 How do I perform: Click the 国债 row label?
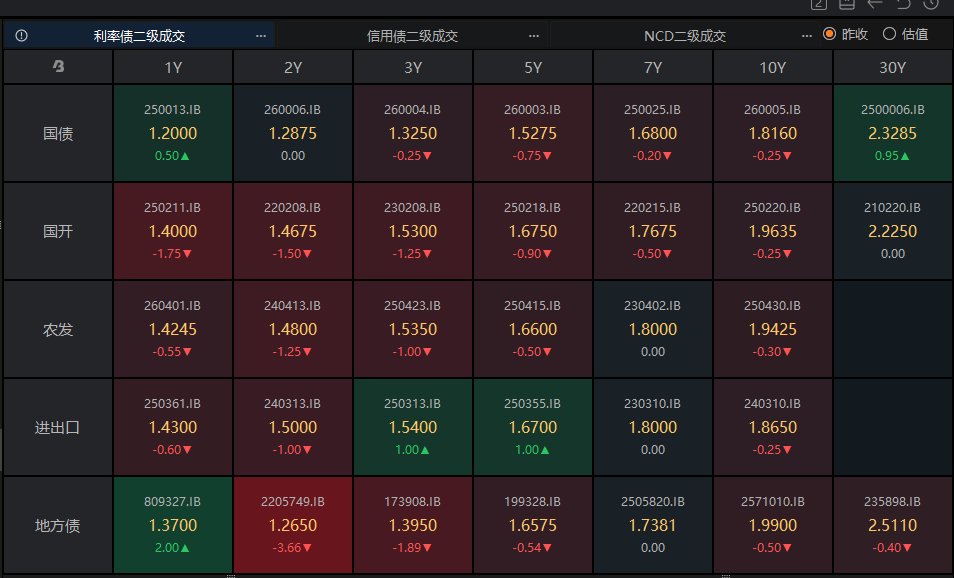[58, 133]
